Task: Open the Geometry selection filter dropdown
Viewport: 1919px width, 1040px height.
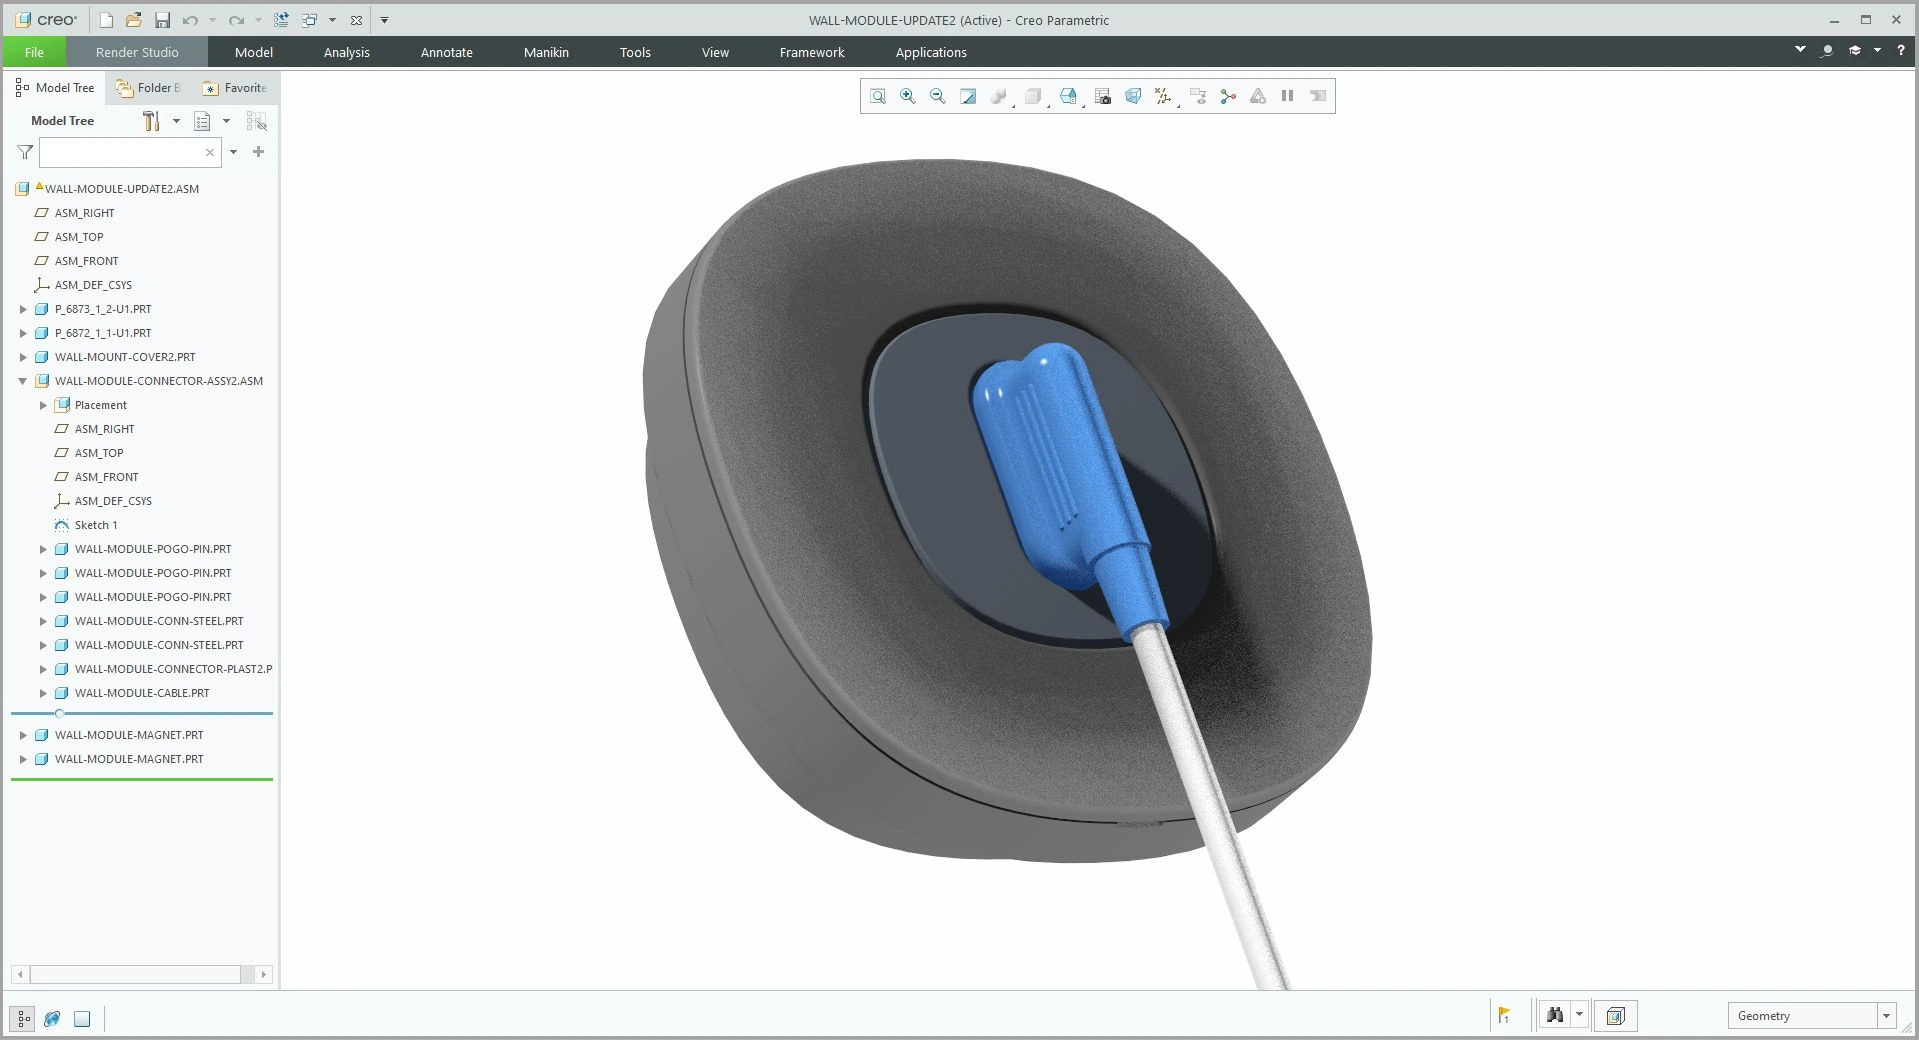Action: click(x=1886, y=1016)
